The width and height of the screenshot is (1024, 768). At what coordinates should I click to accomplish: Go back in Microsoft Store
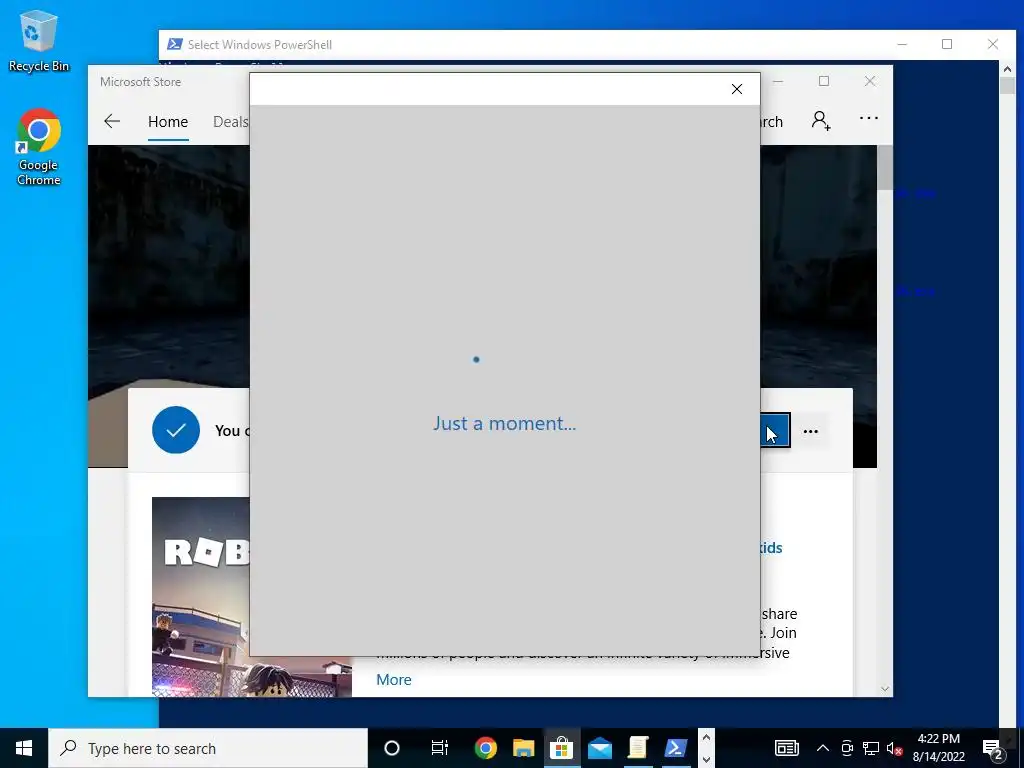click(112, 121)
